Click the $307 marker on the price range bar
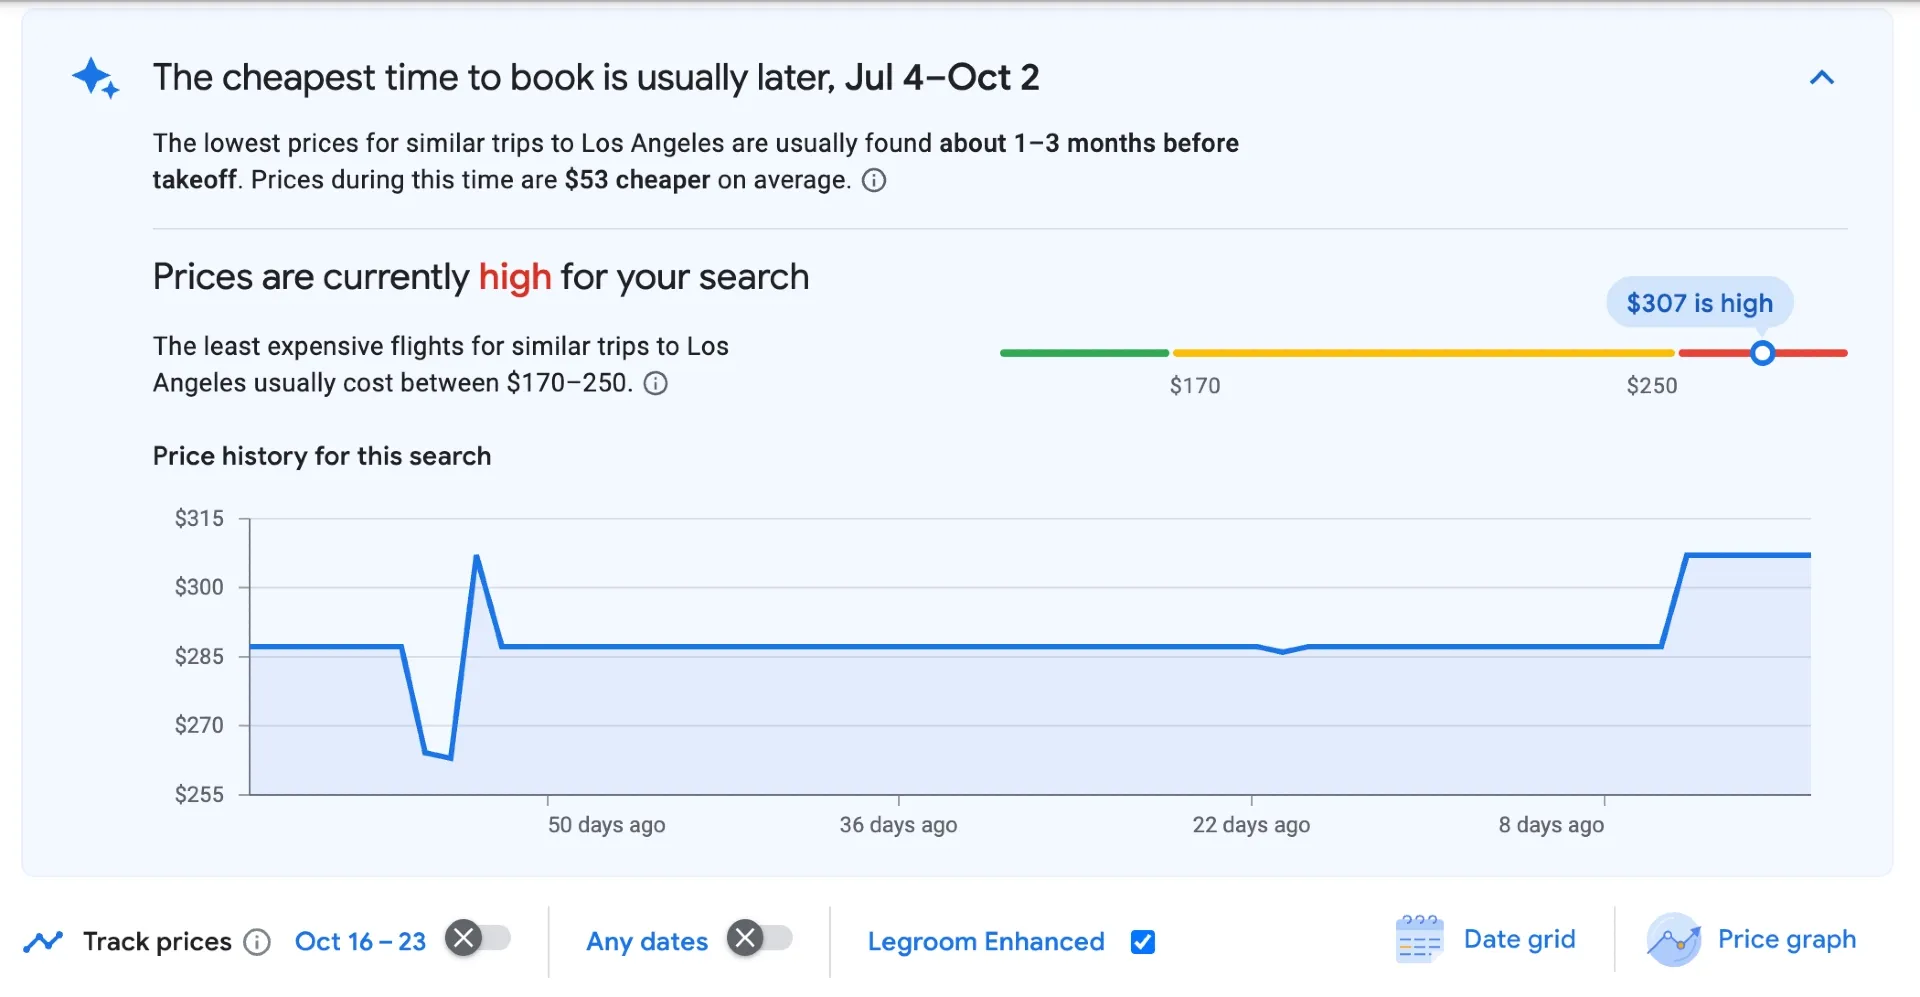This screenshot has height=997, width=1920. tap(1763, 352)
